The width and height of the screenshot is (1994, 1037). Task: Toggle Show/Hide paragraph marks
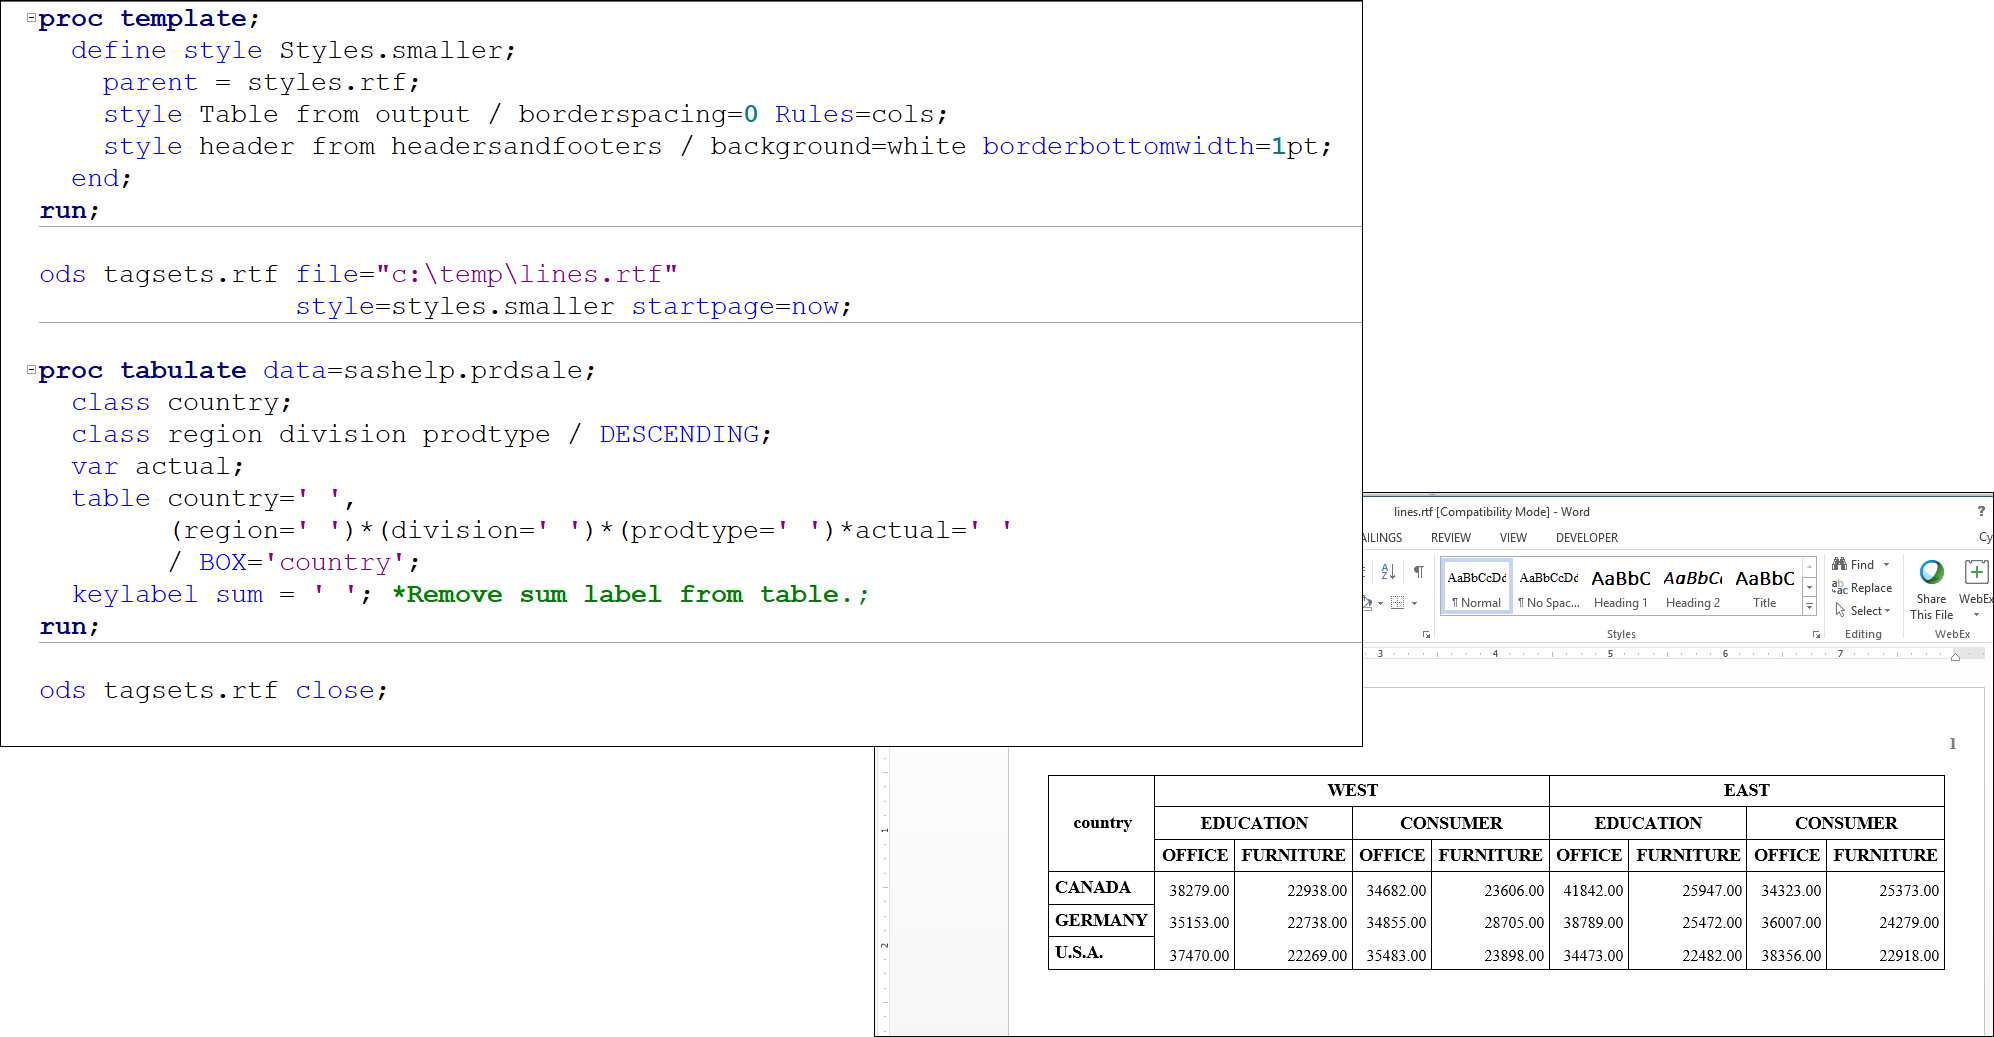click(1418, 571)
